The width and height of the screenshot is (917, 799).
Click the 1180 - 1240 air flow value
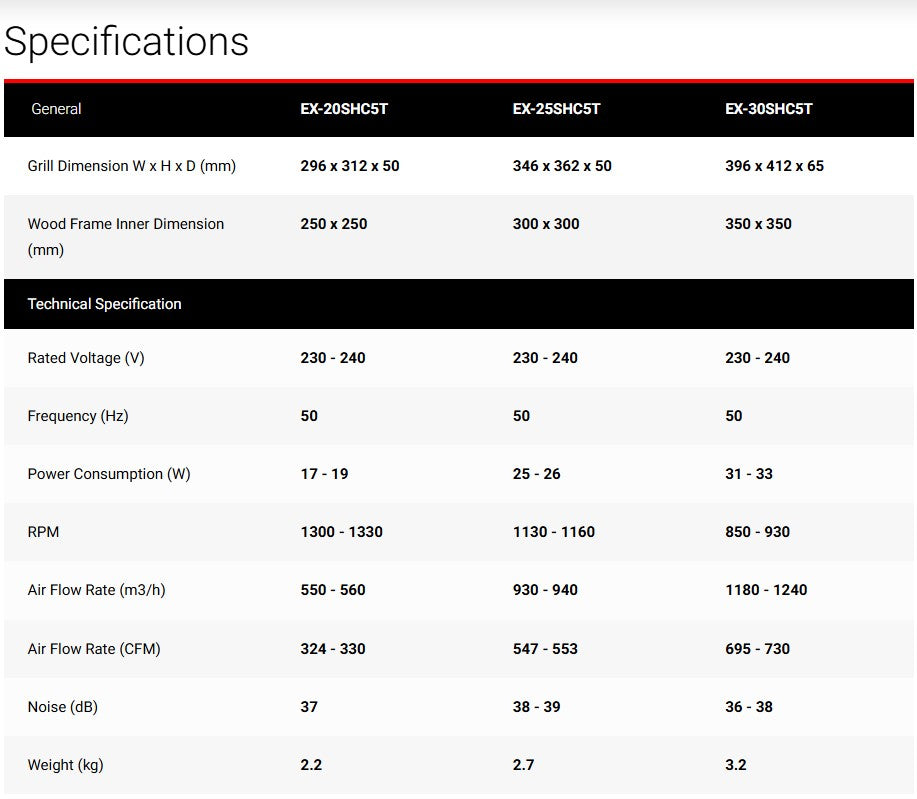[766, 590]
